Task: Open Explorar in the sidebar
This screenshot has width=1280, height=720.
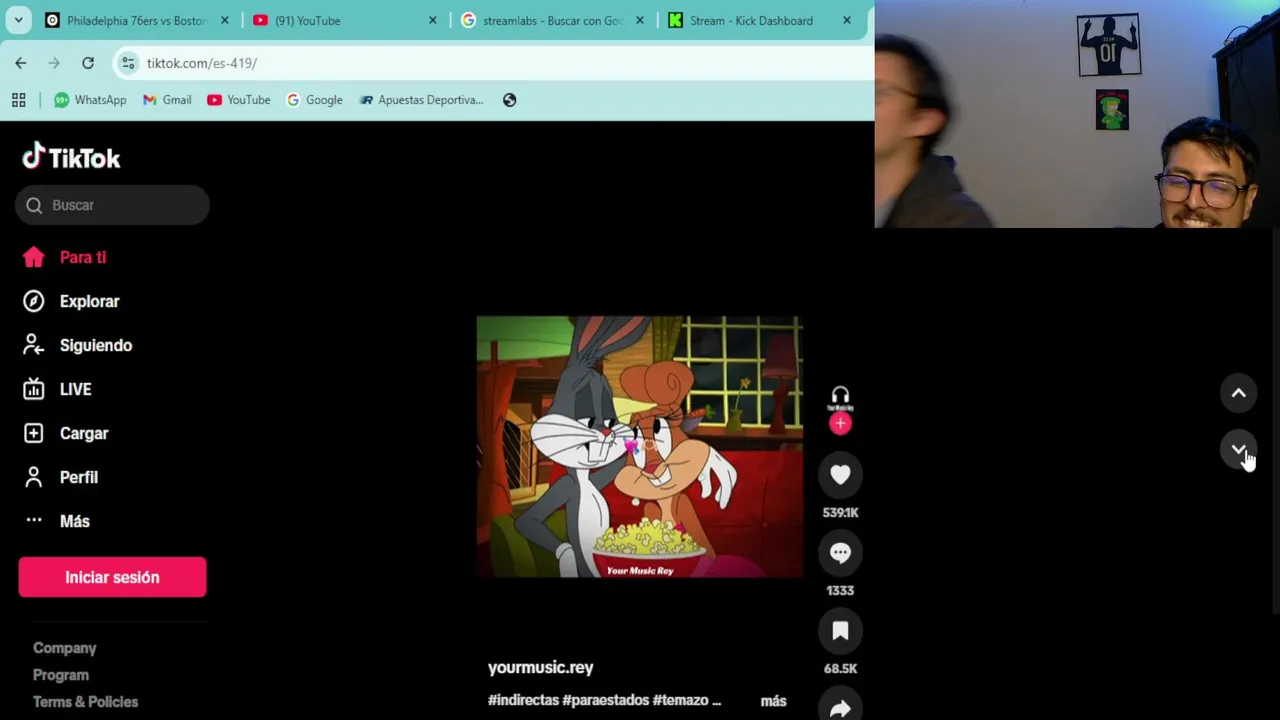Action: coord(71,301)
